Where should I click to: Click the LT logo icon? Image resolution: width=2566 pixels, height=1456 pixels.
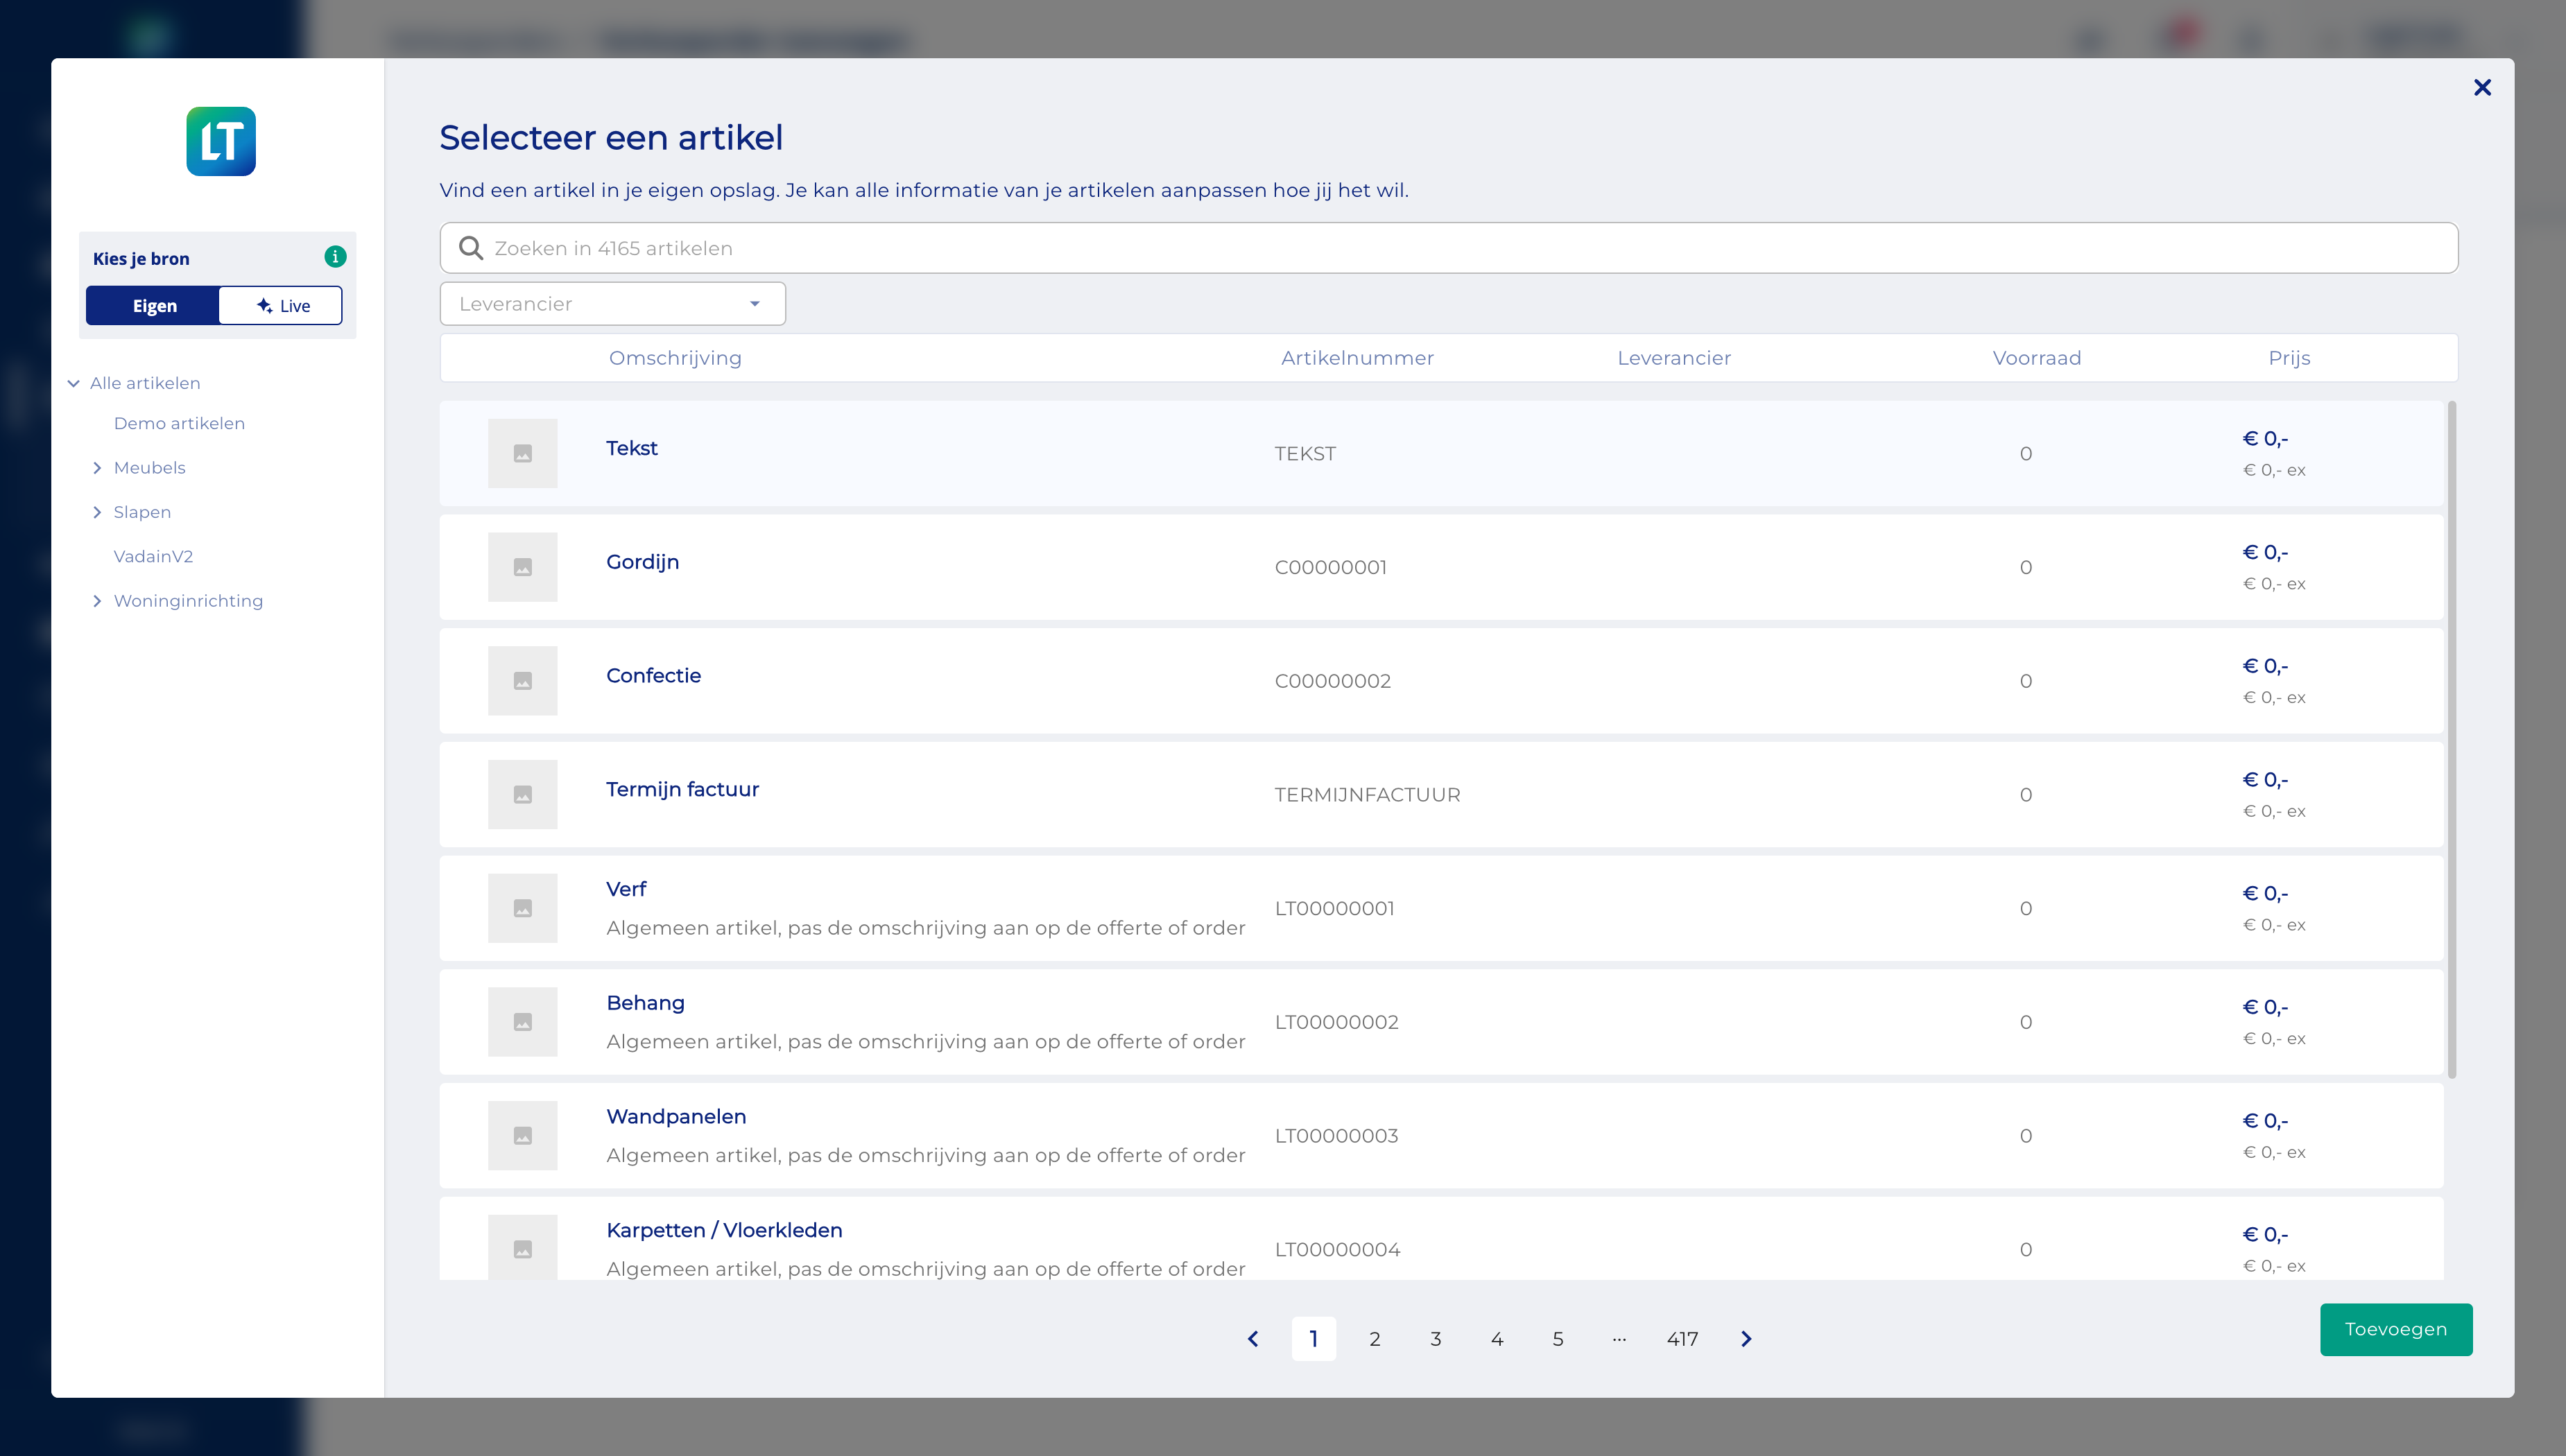pyautogui.click(x=221, y=141)
